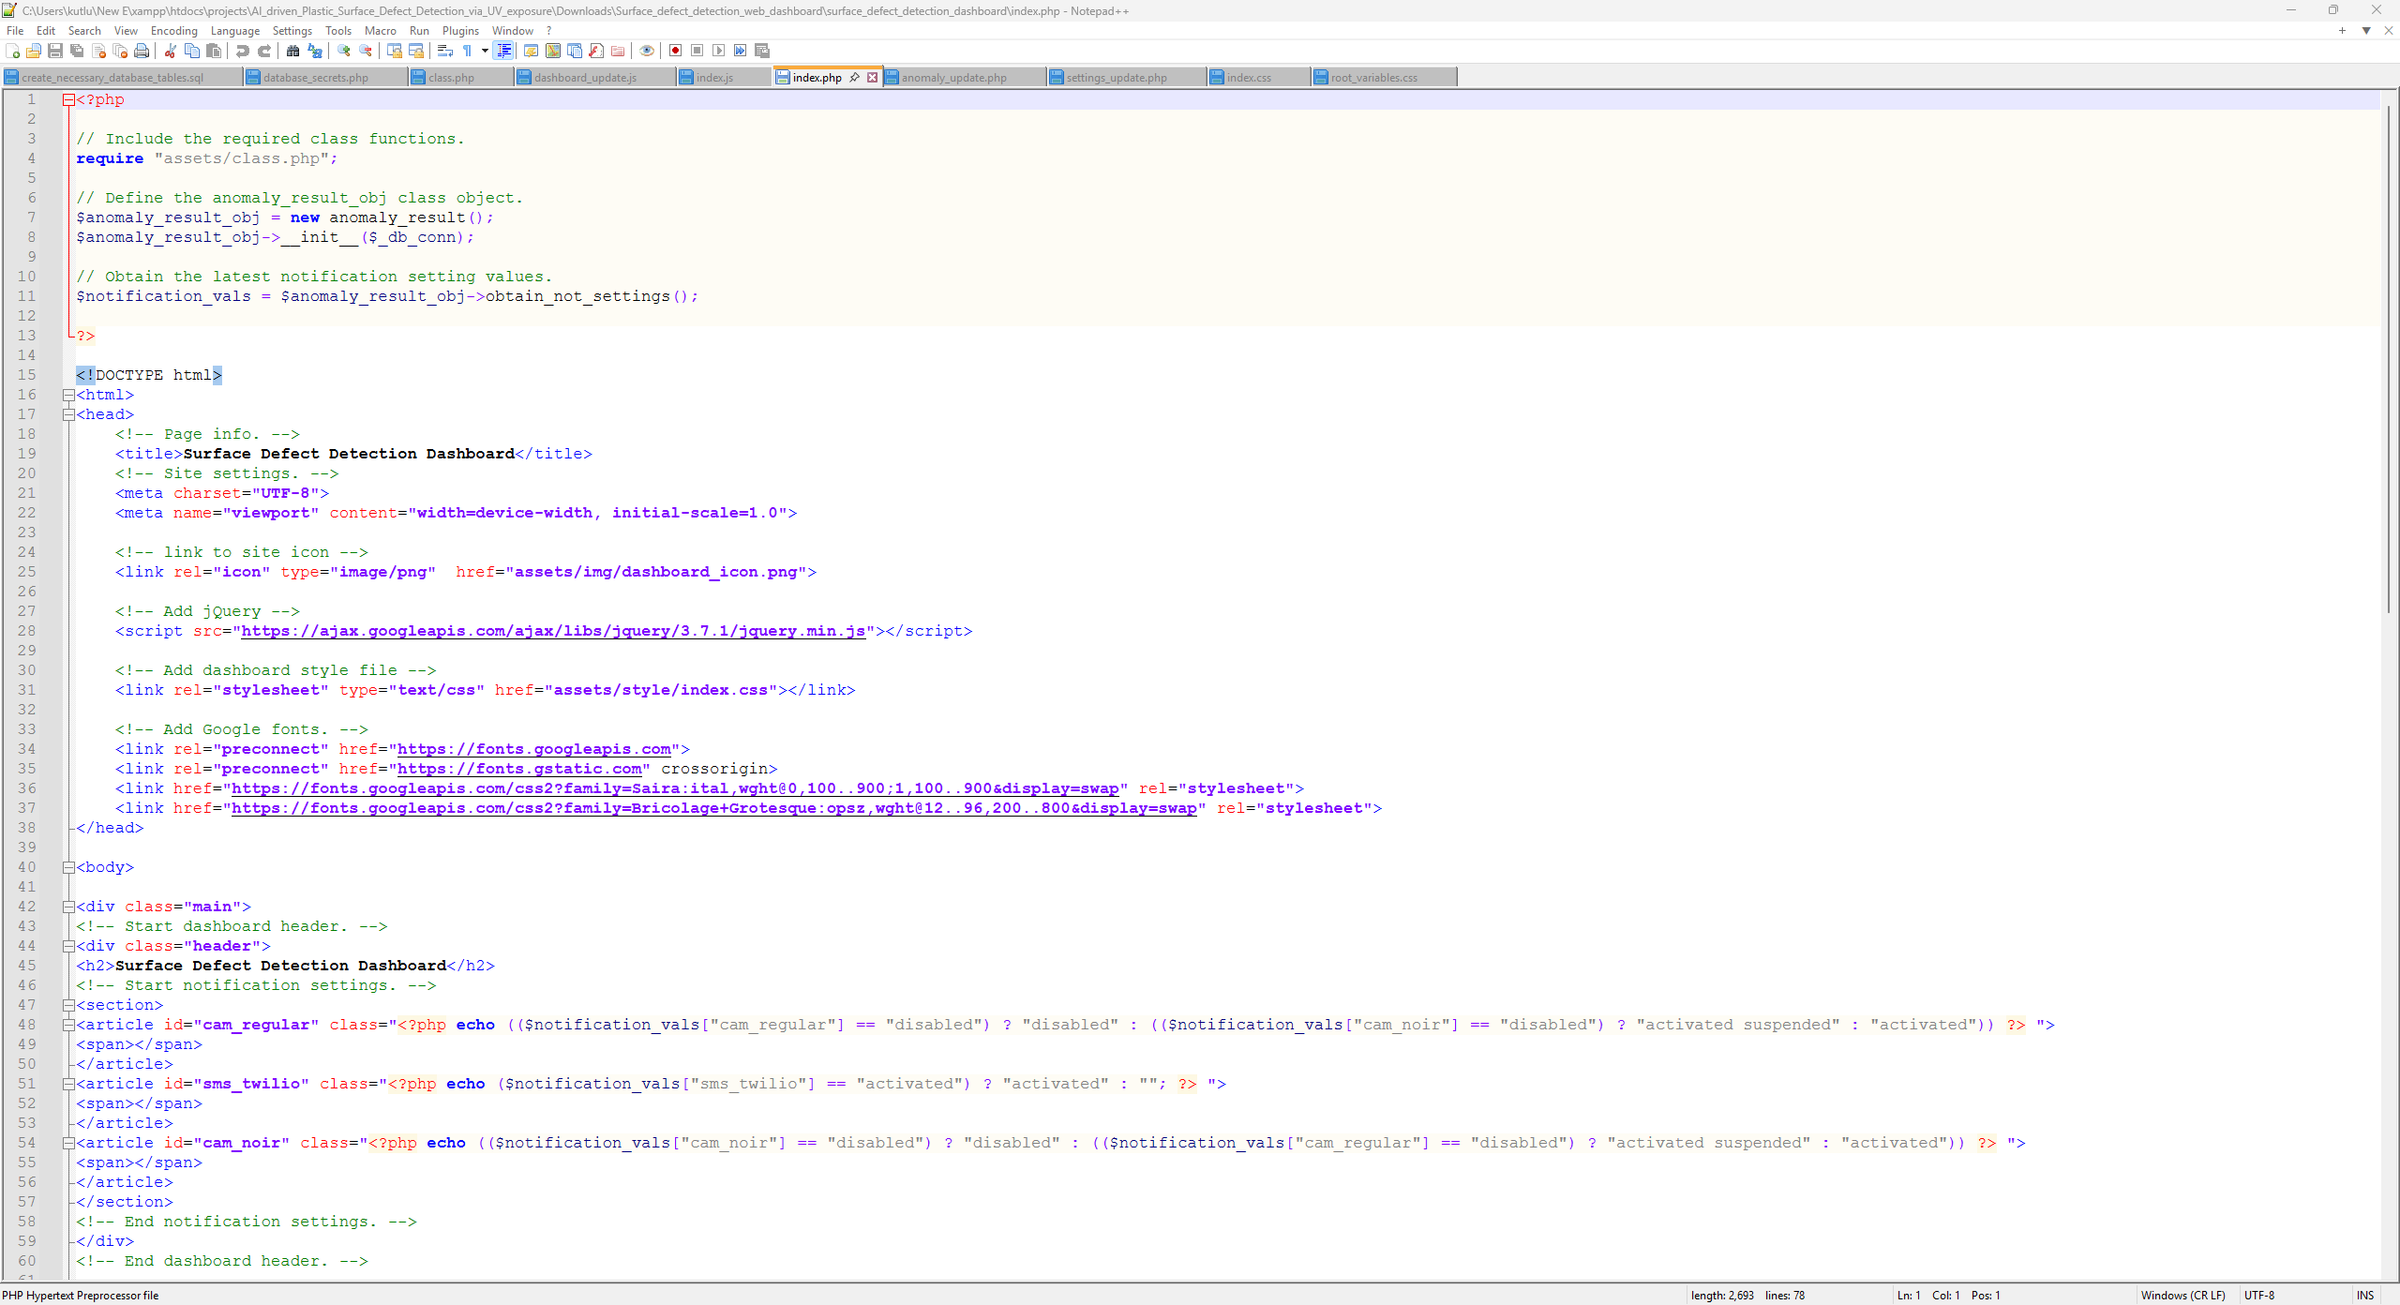This screenshot has height=1305, width=2400.
Task: Undo the last edit
Action: pos(242,50)
